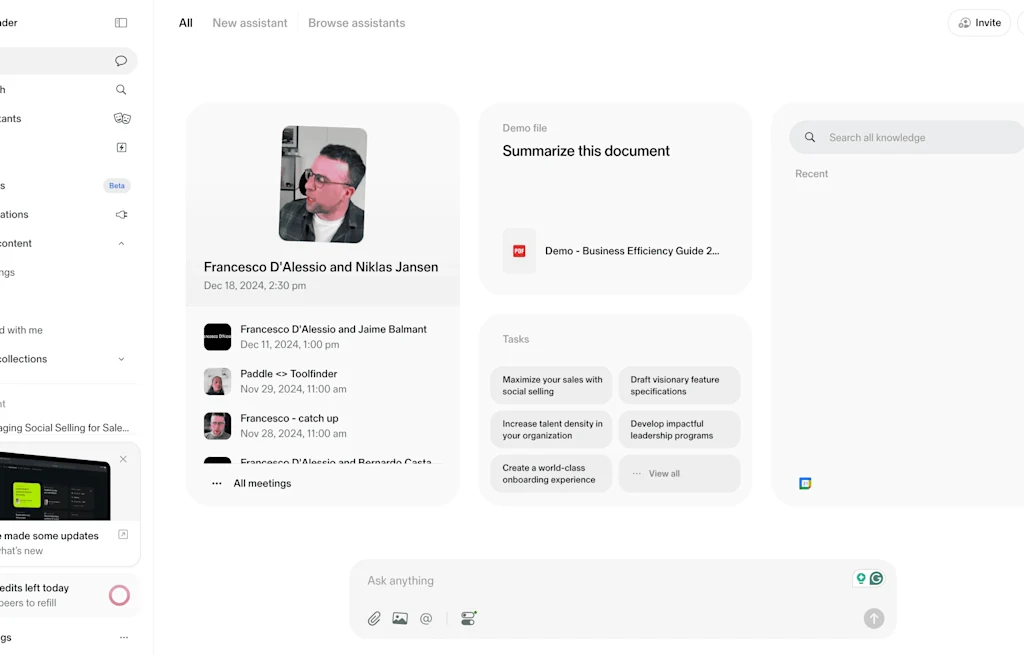Open the what's new external link icon
Screen dimensions: 1024x655
click(x=123, y=534)
